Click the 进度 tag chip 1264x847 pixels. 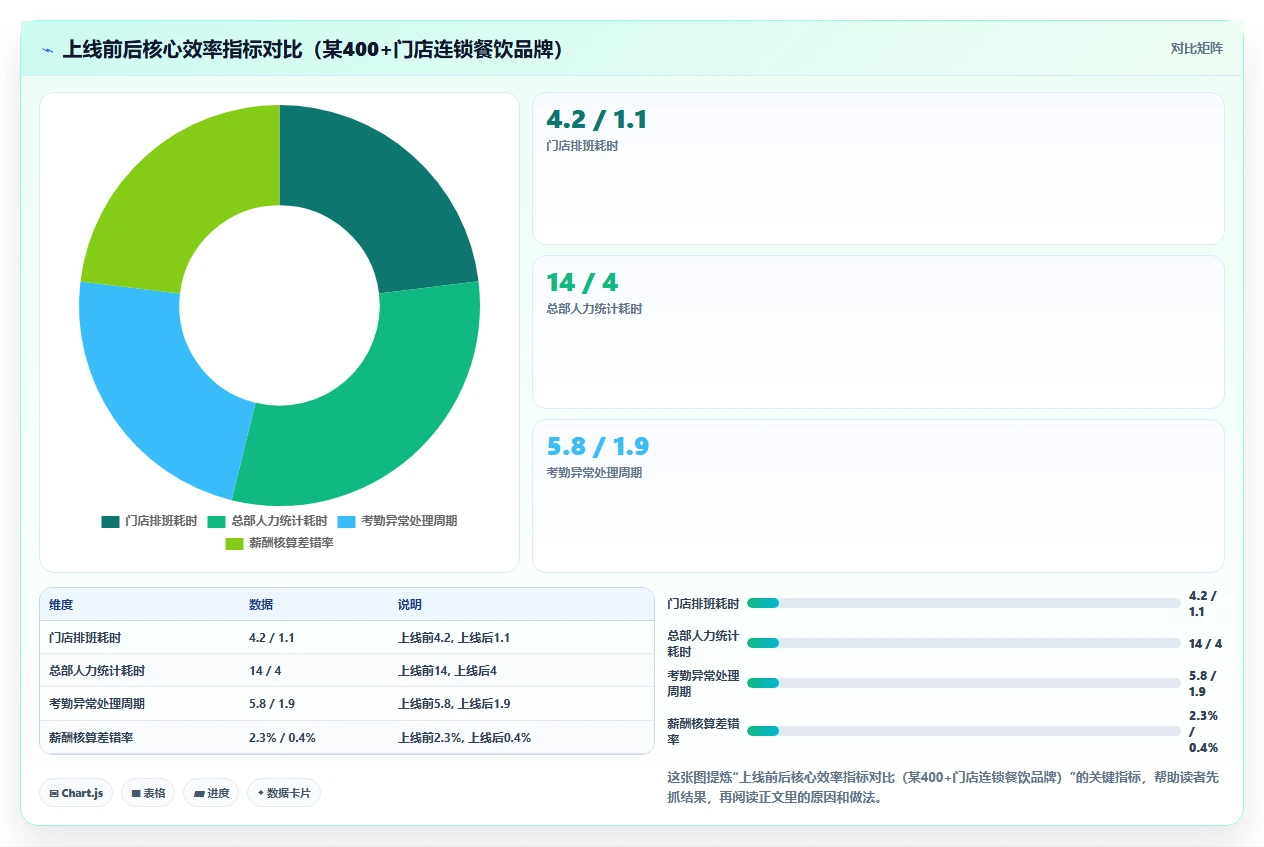pyautogui.click(x=211, y=793)
